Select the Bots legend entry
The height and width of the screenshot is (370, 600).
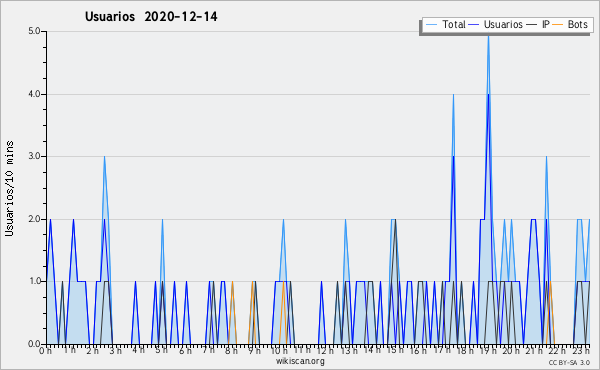click(570, 24)
